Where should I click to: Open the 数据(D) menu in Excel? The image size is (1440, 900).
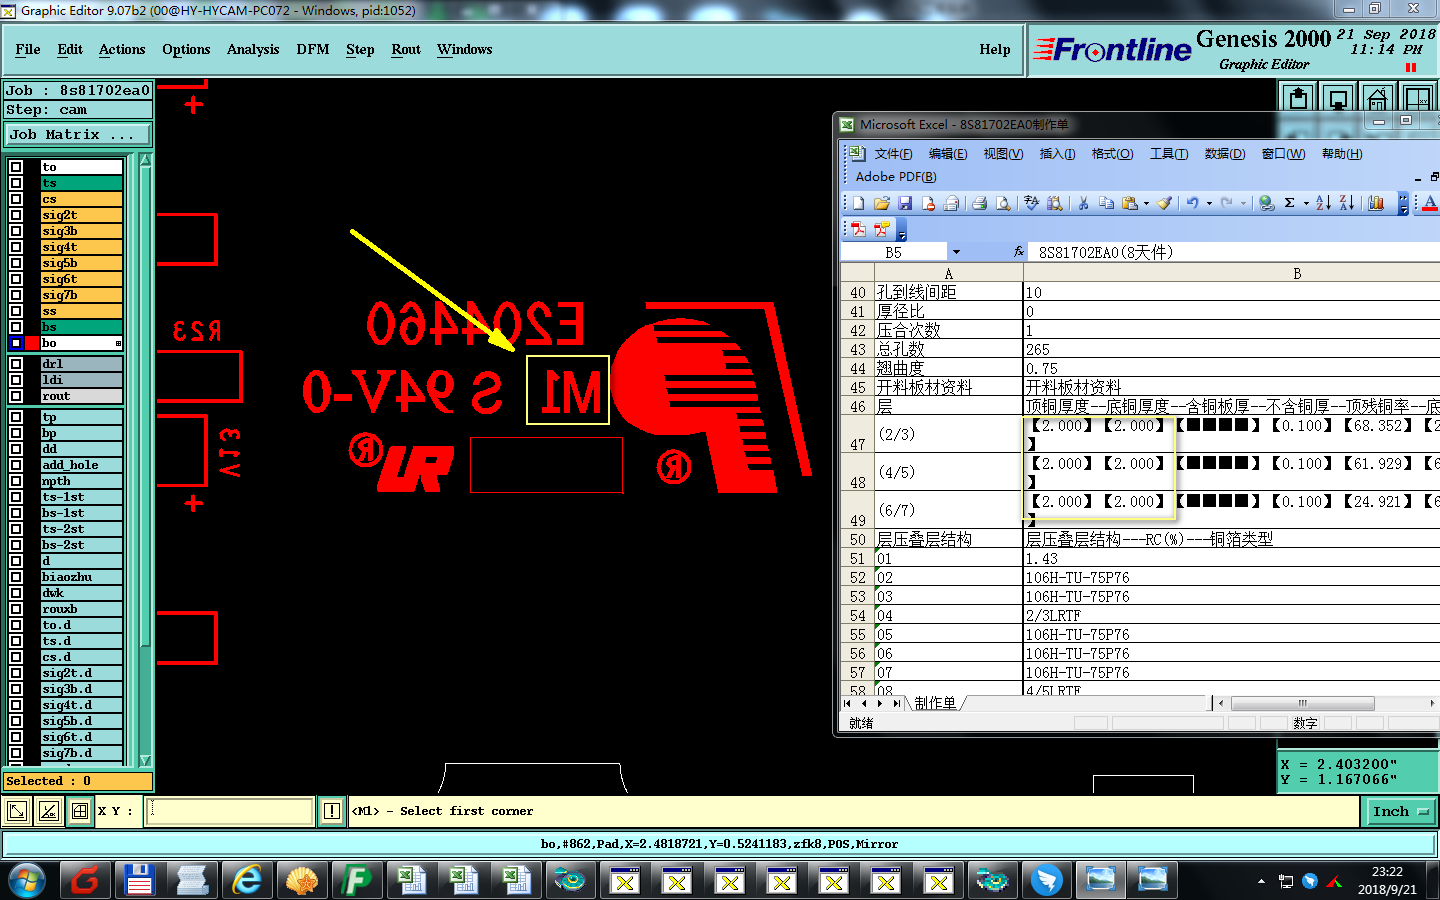[1225, 154]
